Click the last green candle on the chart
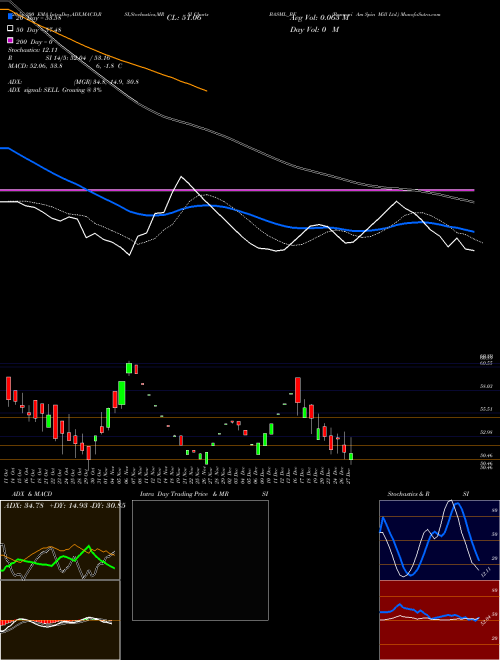Viewport: 500px width, 660px height. [351, 456]
